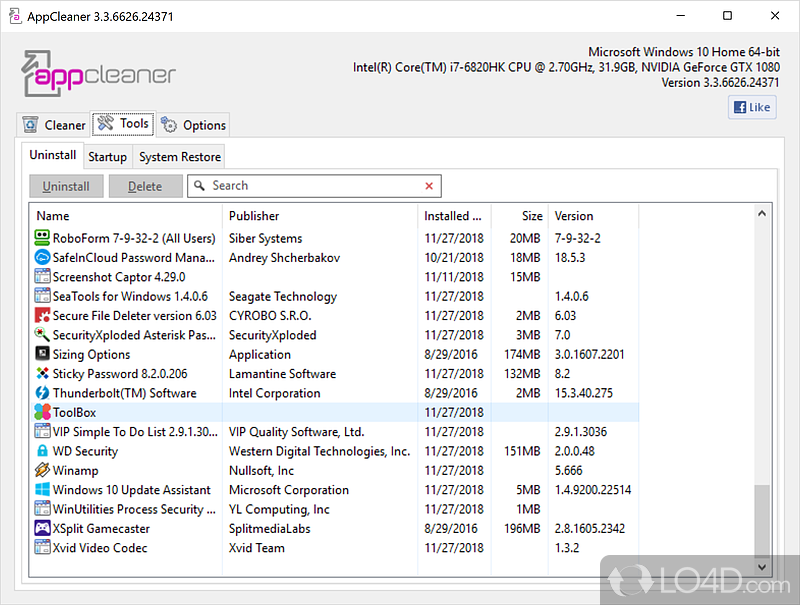Switch to the Startup sub-tab
Image resolution: width=800 pixels, height=605 pixels.
click(107, 157)
